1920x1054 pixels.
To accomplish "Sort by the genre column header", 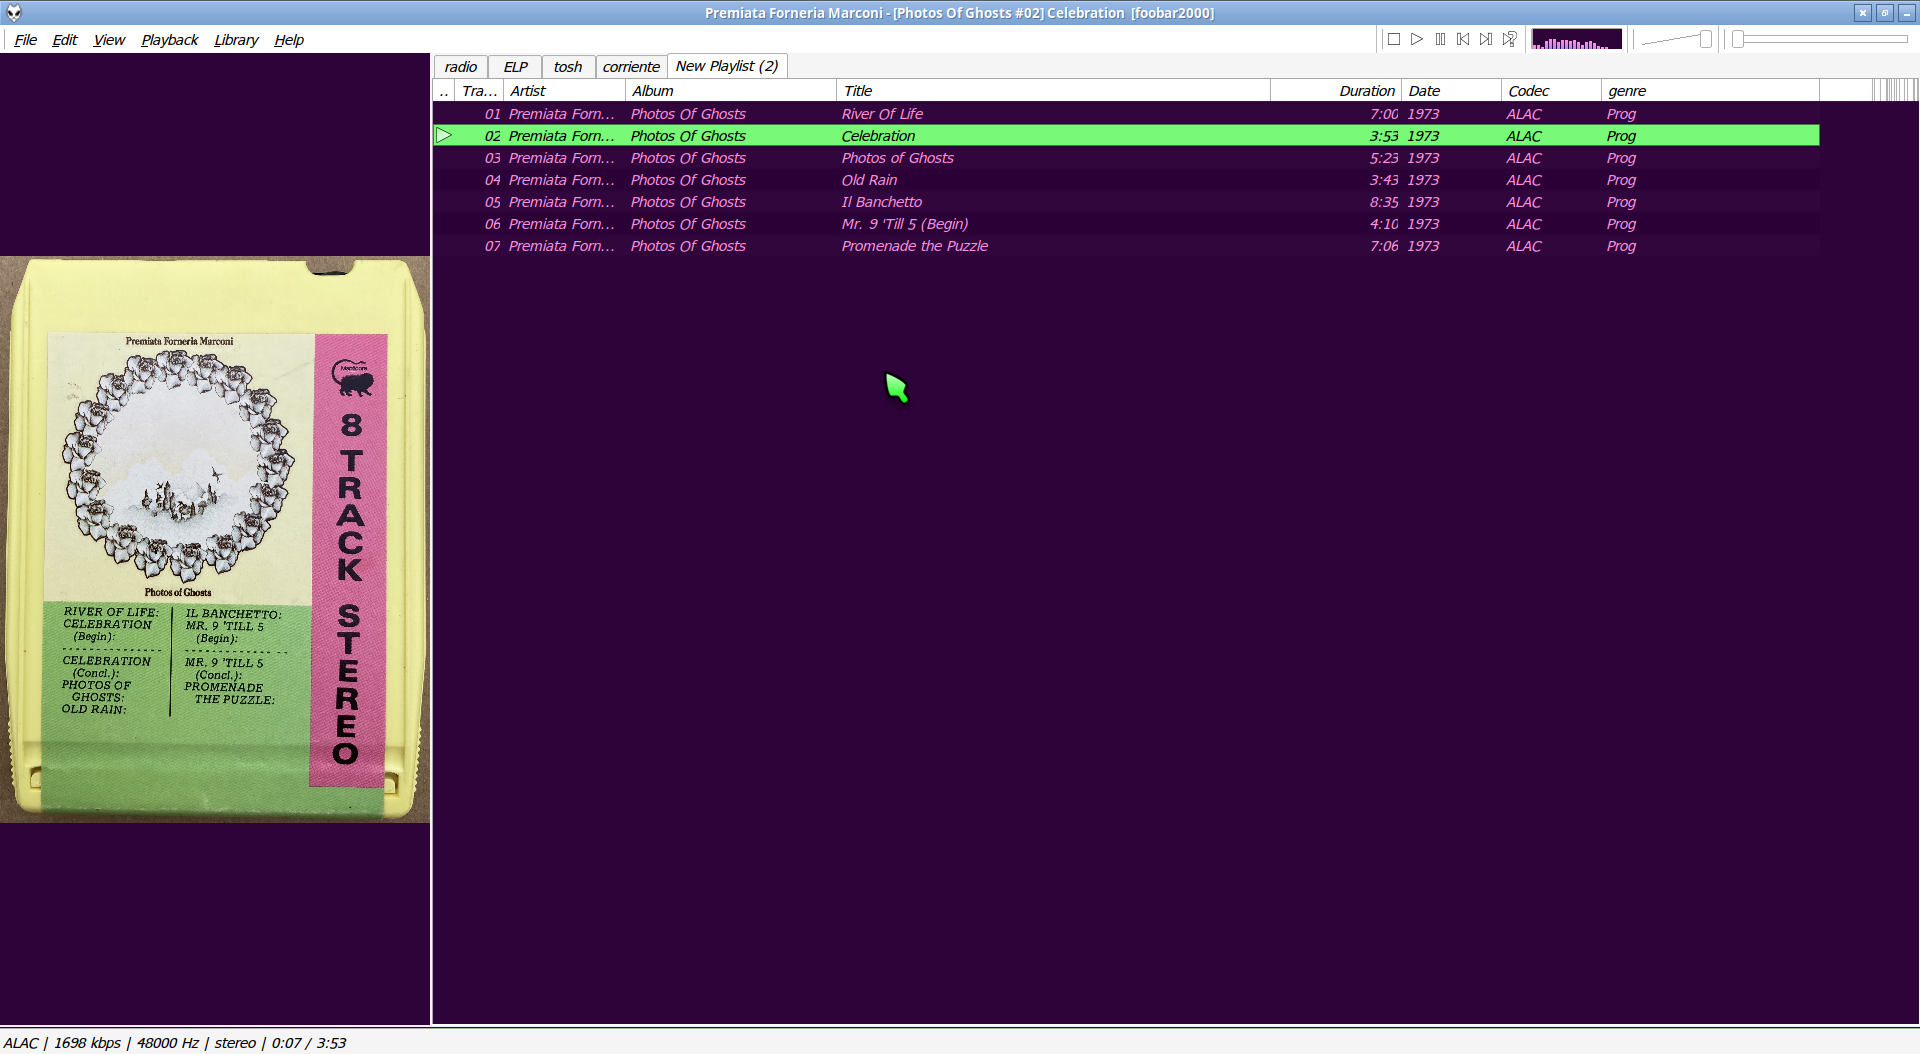I will (x=1710, y=91).
